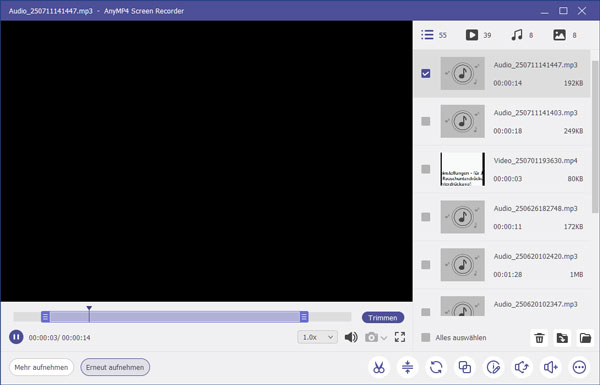This screenshot has height=385, width=600.
Task: Open the scissors cut tool
Action: [x=379, y=367]
